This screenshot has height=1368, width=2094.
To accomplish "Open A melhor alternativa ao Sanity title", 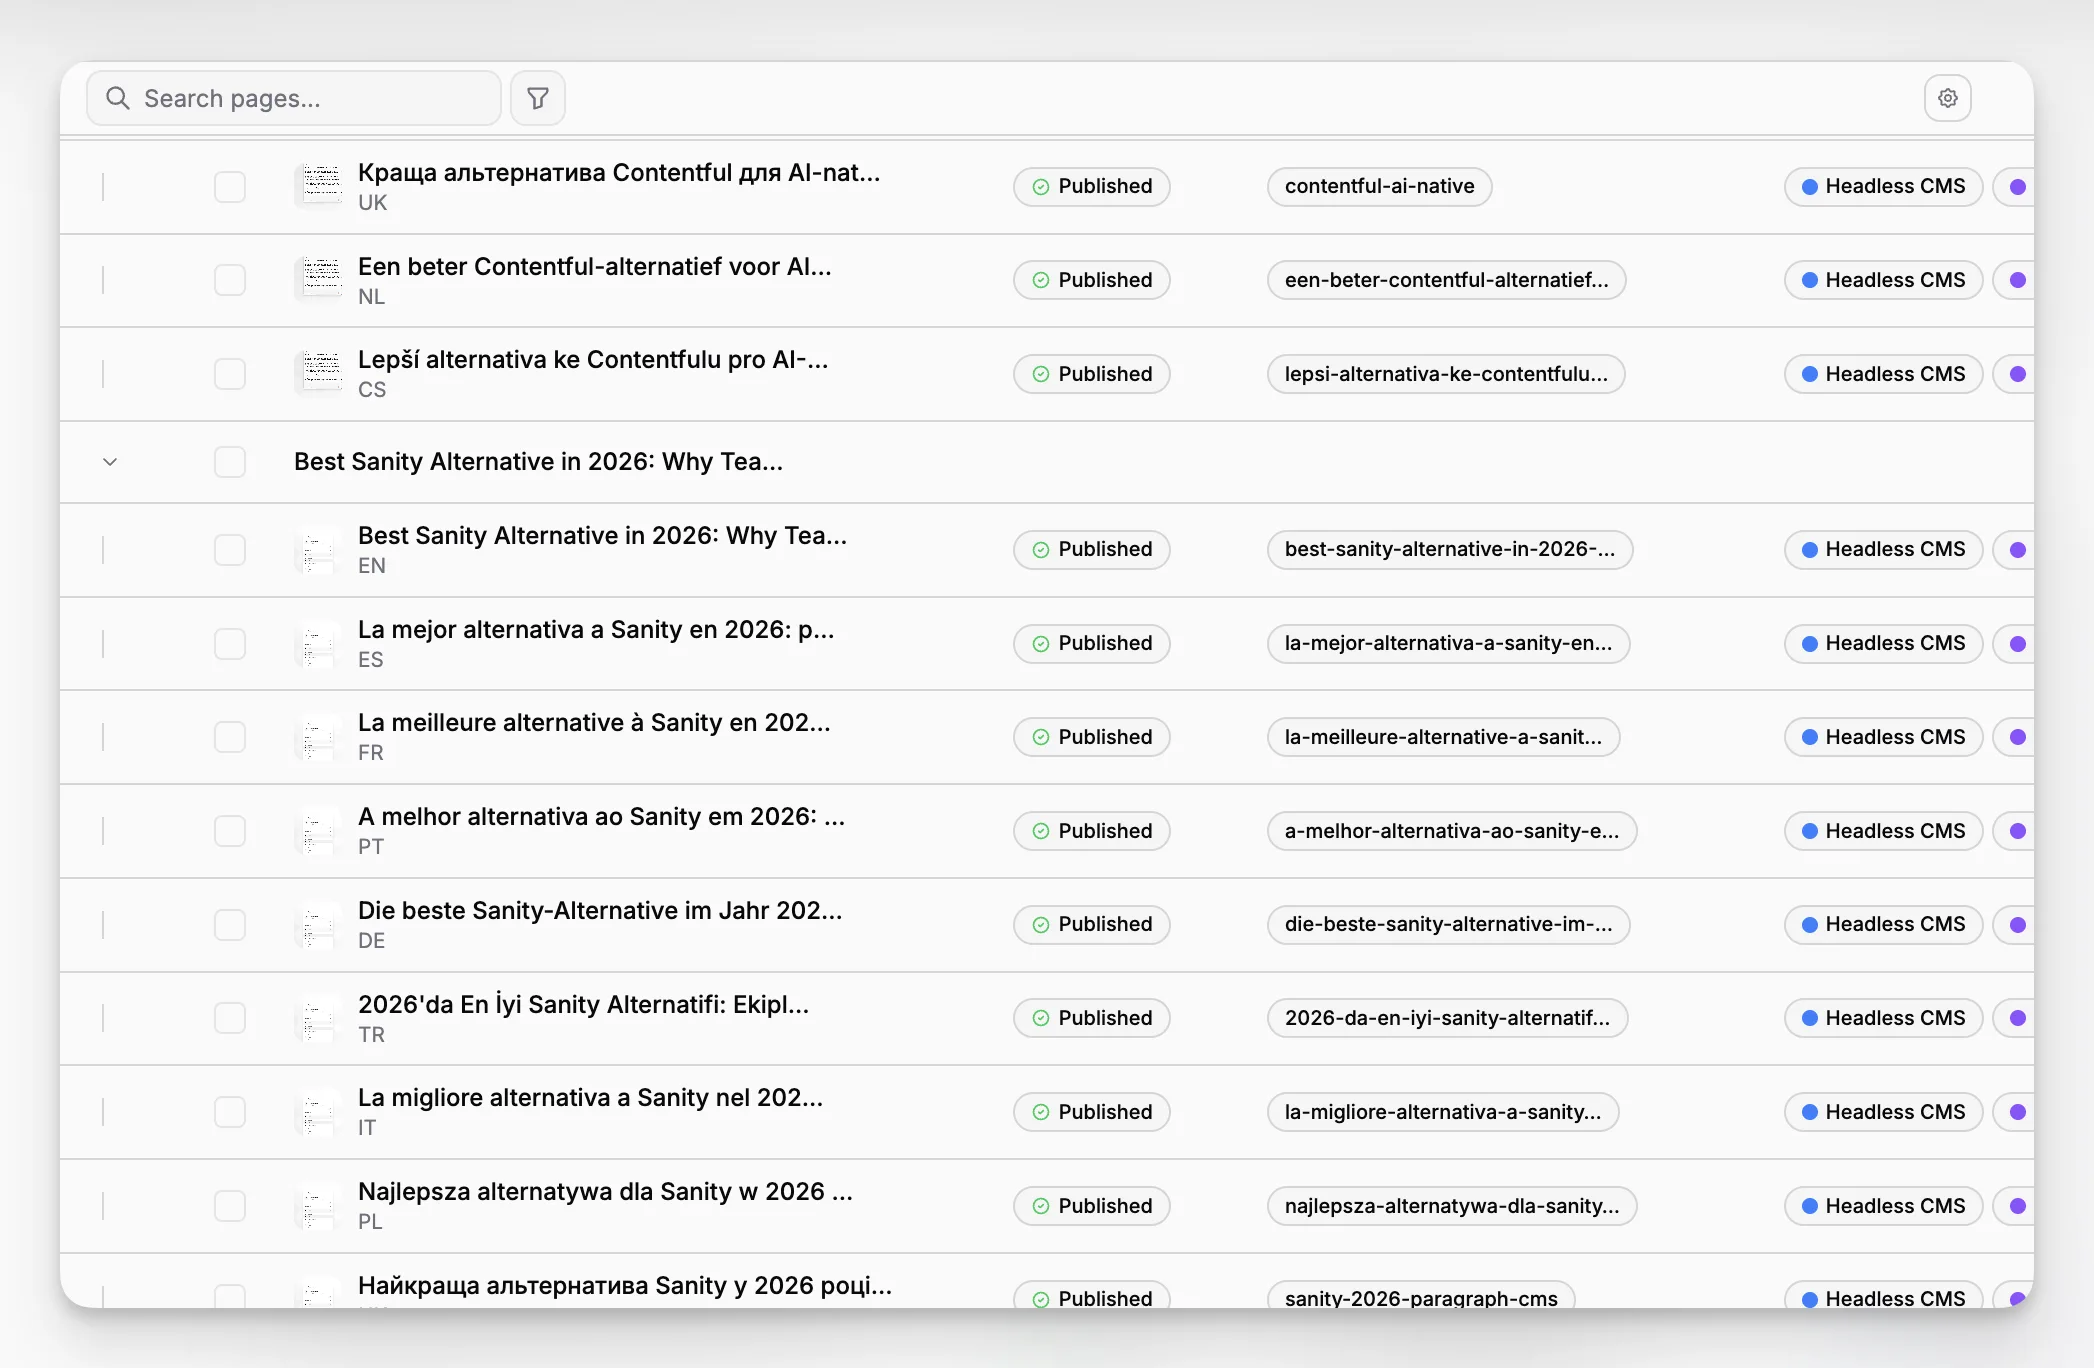I will pos(601,817).
